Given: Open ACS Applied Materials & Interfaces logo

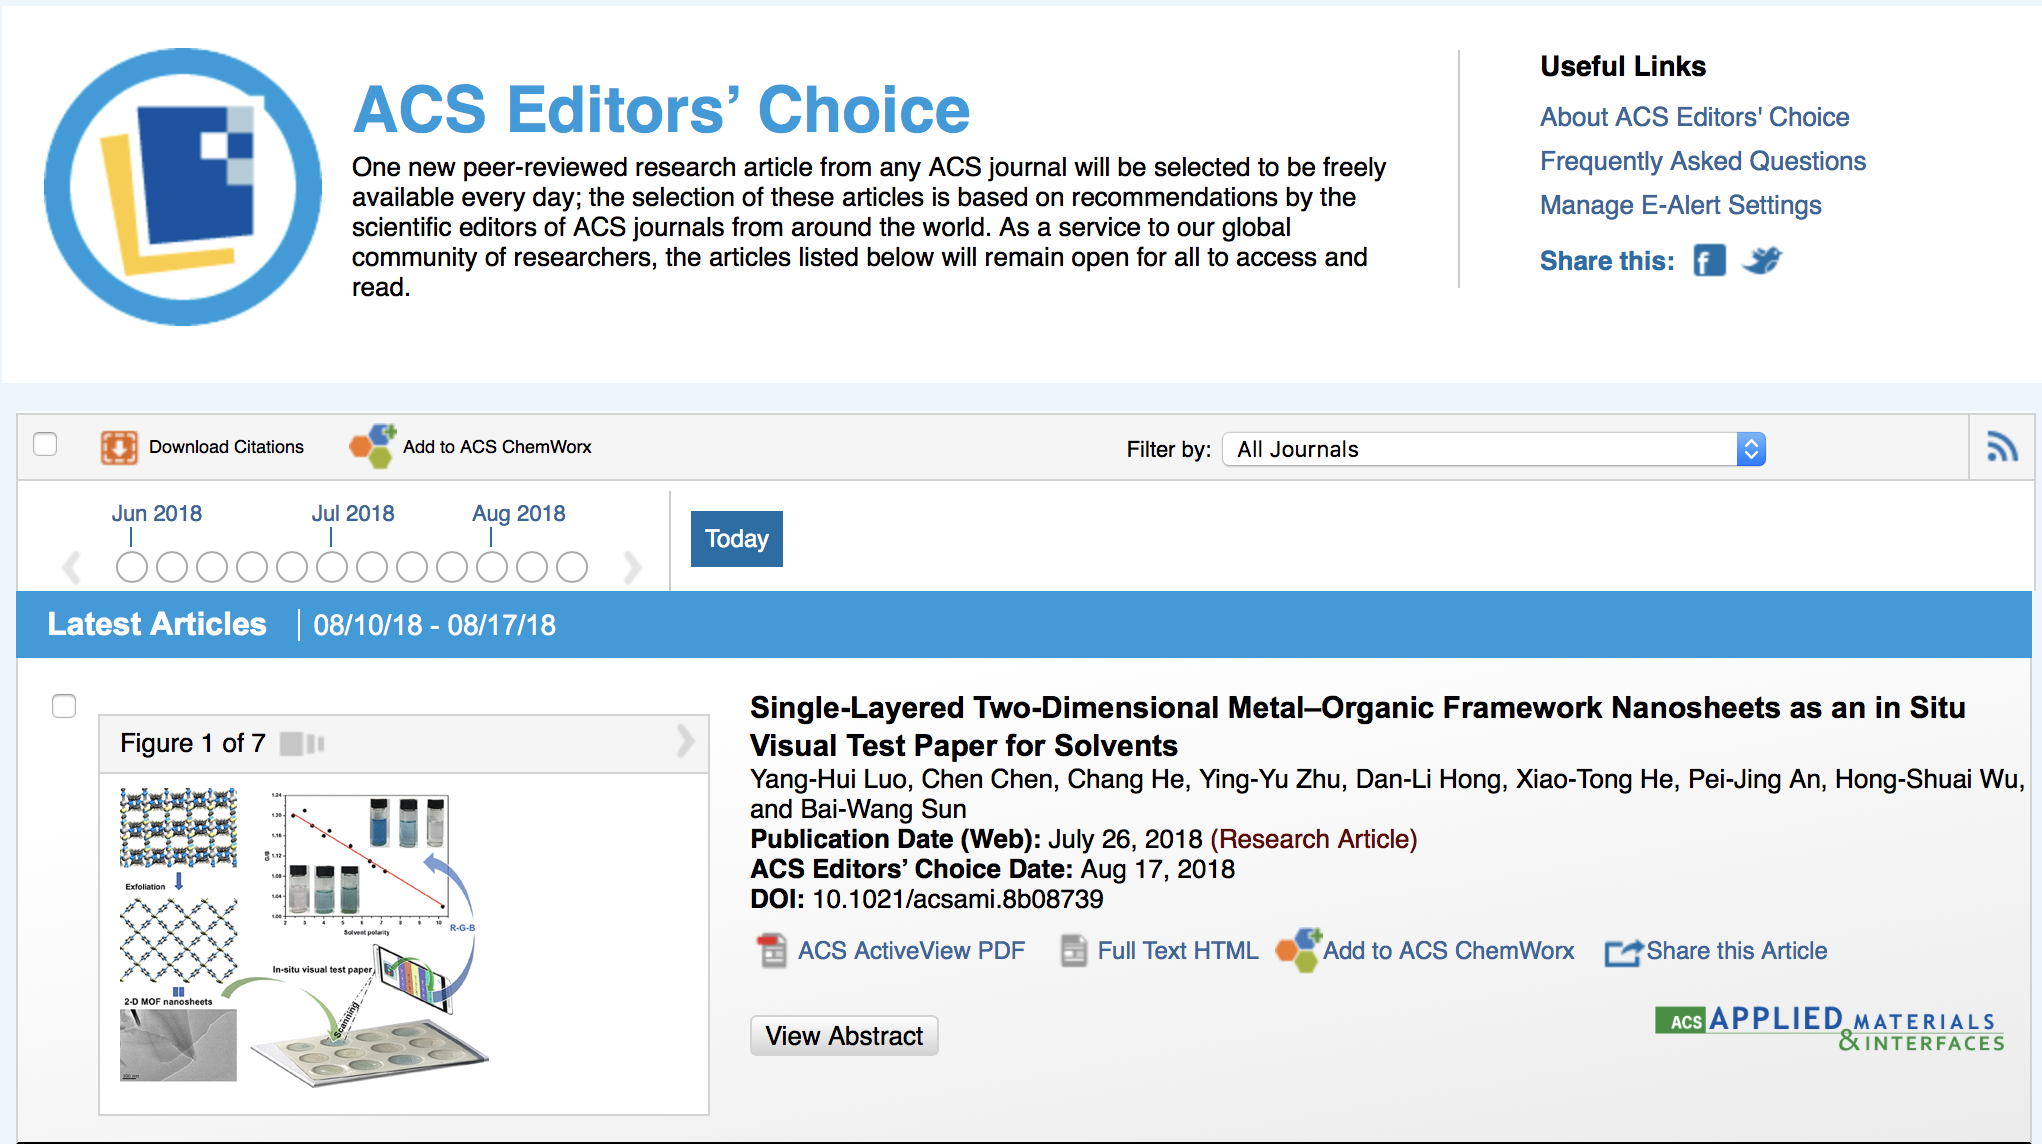Looking at the screenshot, I should (1829, 1029).
